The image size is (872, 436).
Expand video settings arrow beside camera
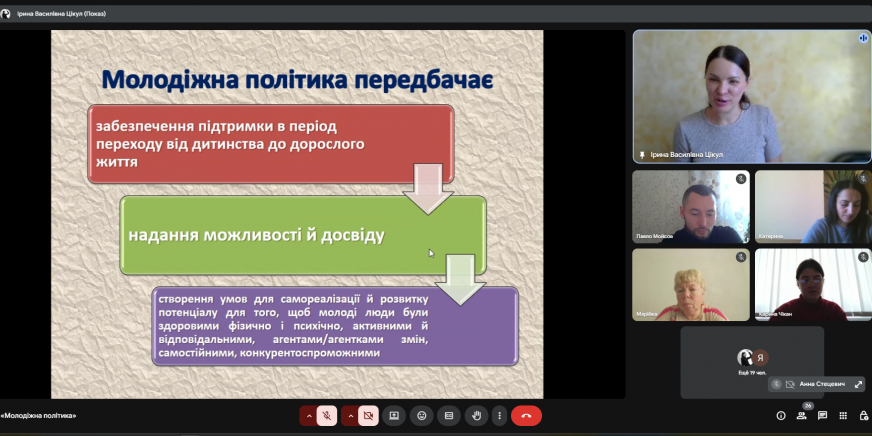[x=350, y=415]
